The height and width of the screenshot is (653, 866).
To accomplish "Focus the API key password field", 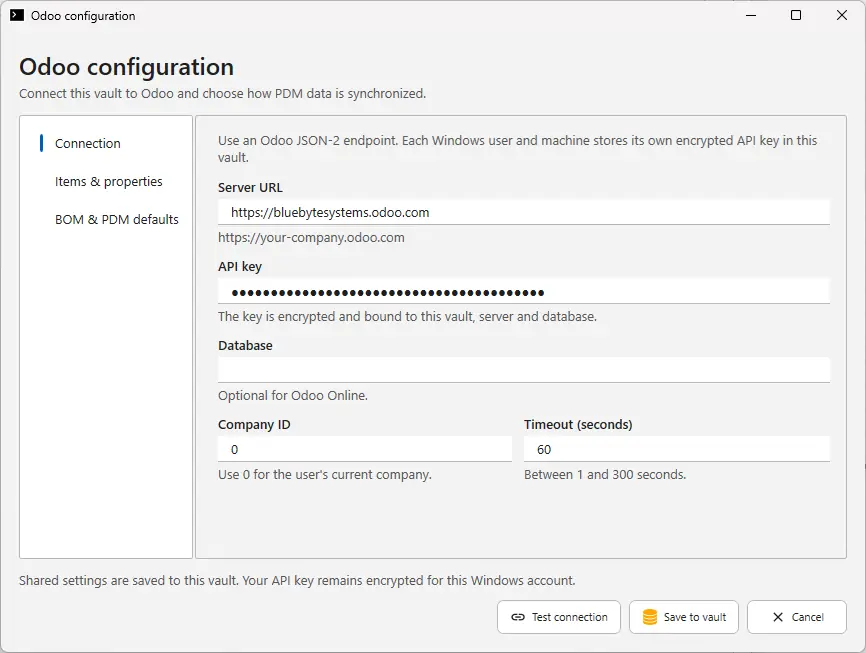I will [524, 292].
